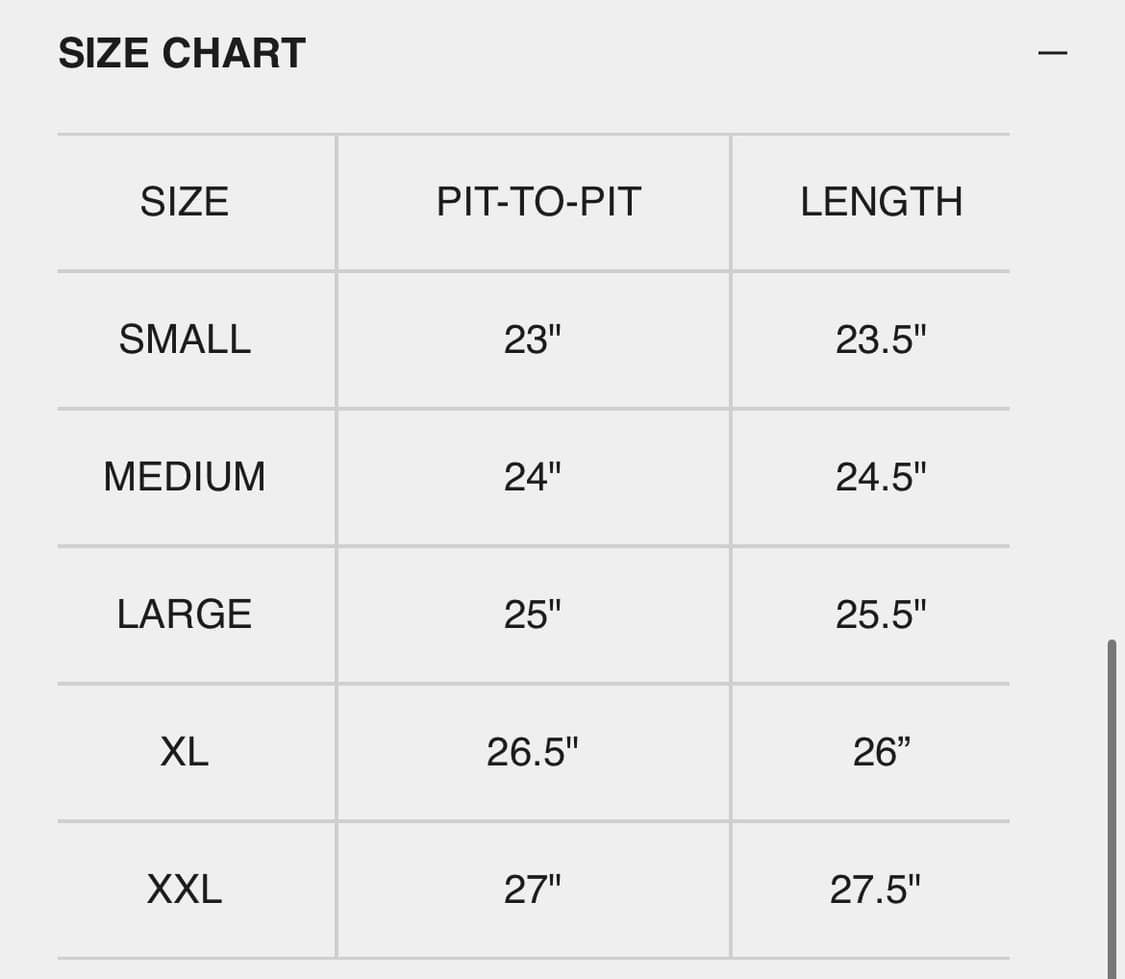
Task: Click Small length value 23.5"
Action: coord(881,340)
